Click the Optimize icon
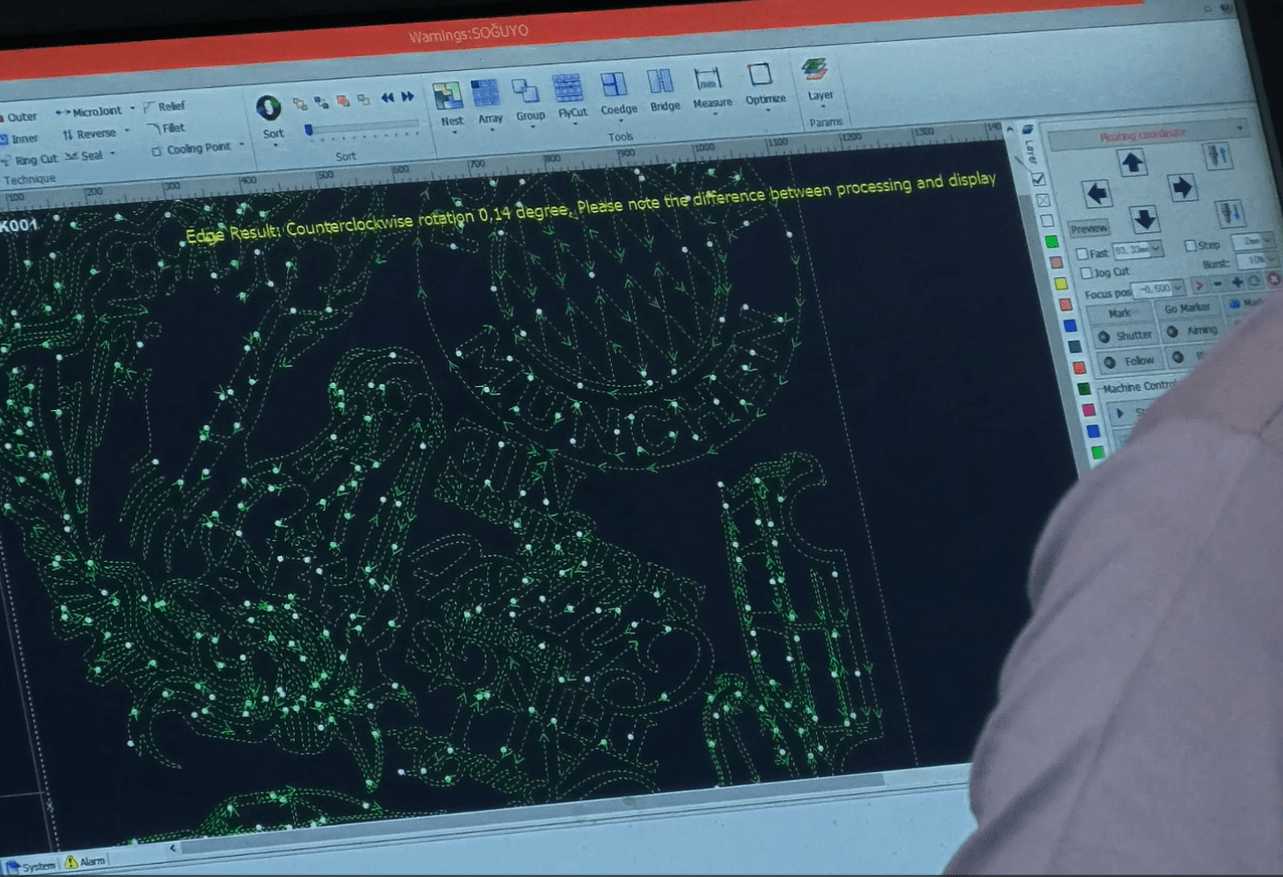This screenshot has width=1283, height=877. pyautogui.click(x=763, y=82)
